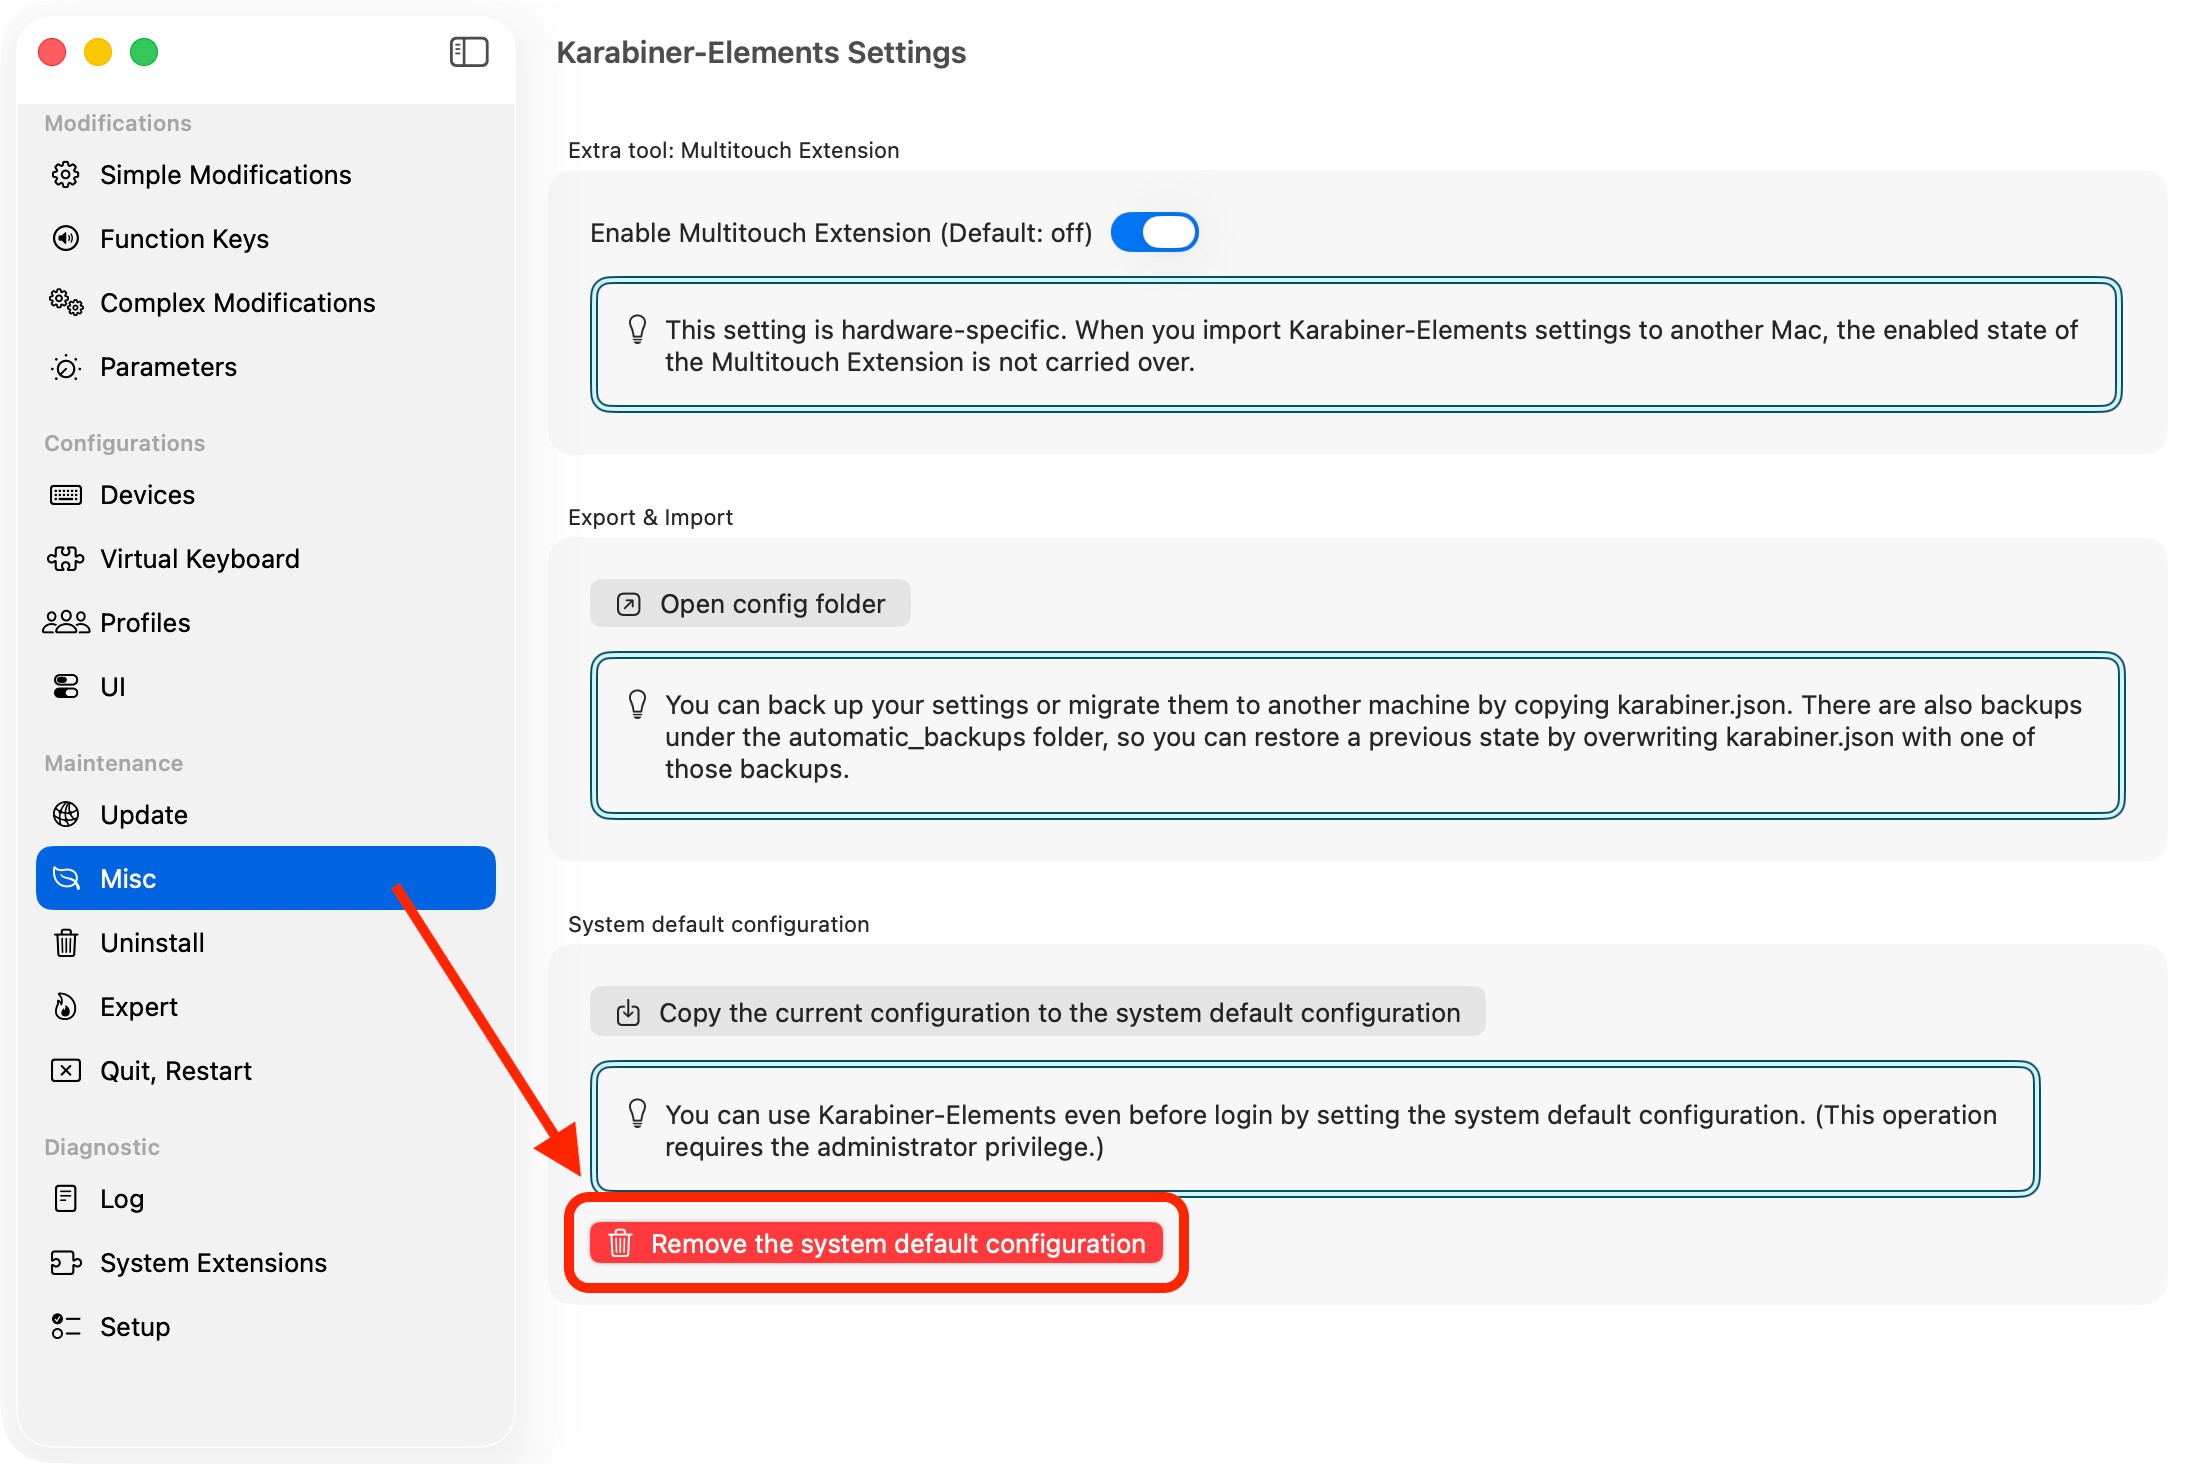Screen dimensions: 2200x1464
Task: Click the 'Configurations' sidebar group heading
Action: coord(124,443)
